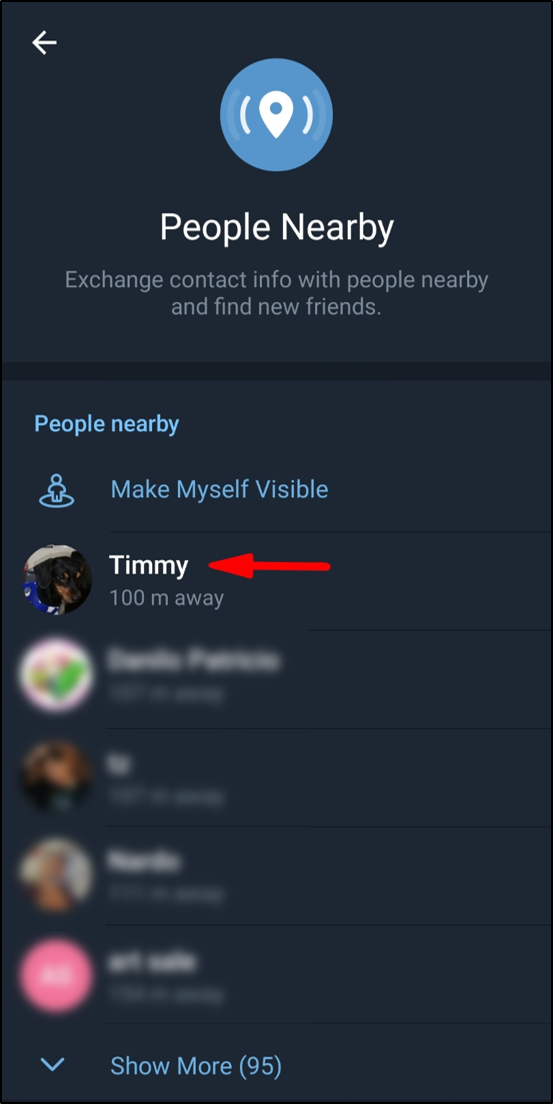Select the People nearby section header
553x1104 pixels.
click(x=106, y=424)
